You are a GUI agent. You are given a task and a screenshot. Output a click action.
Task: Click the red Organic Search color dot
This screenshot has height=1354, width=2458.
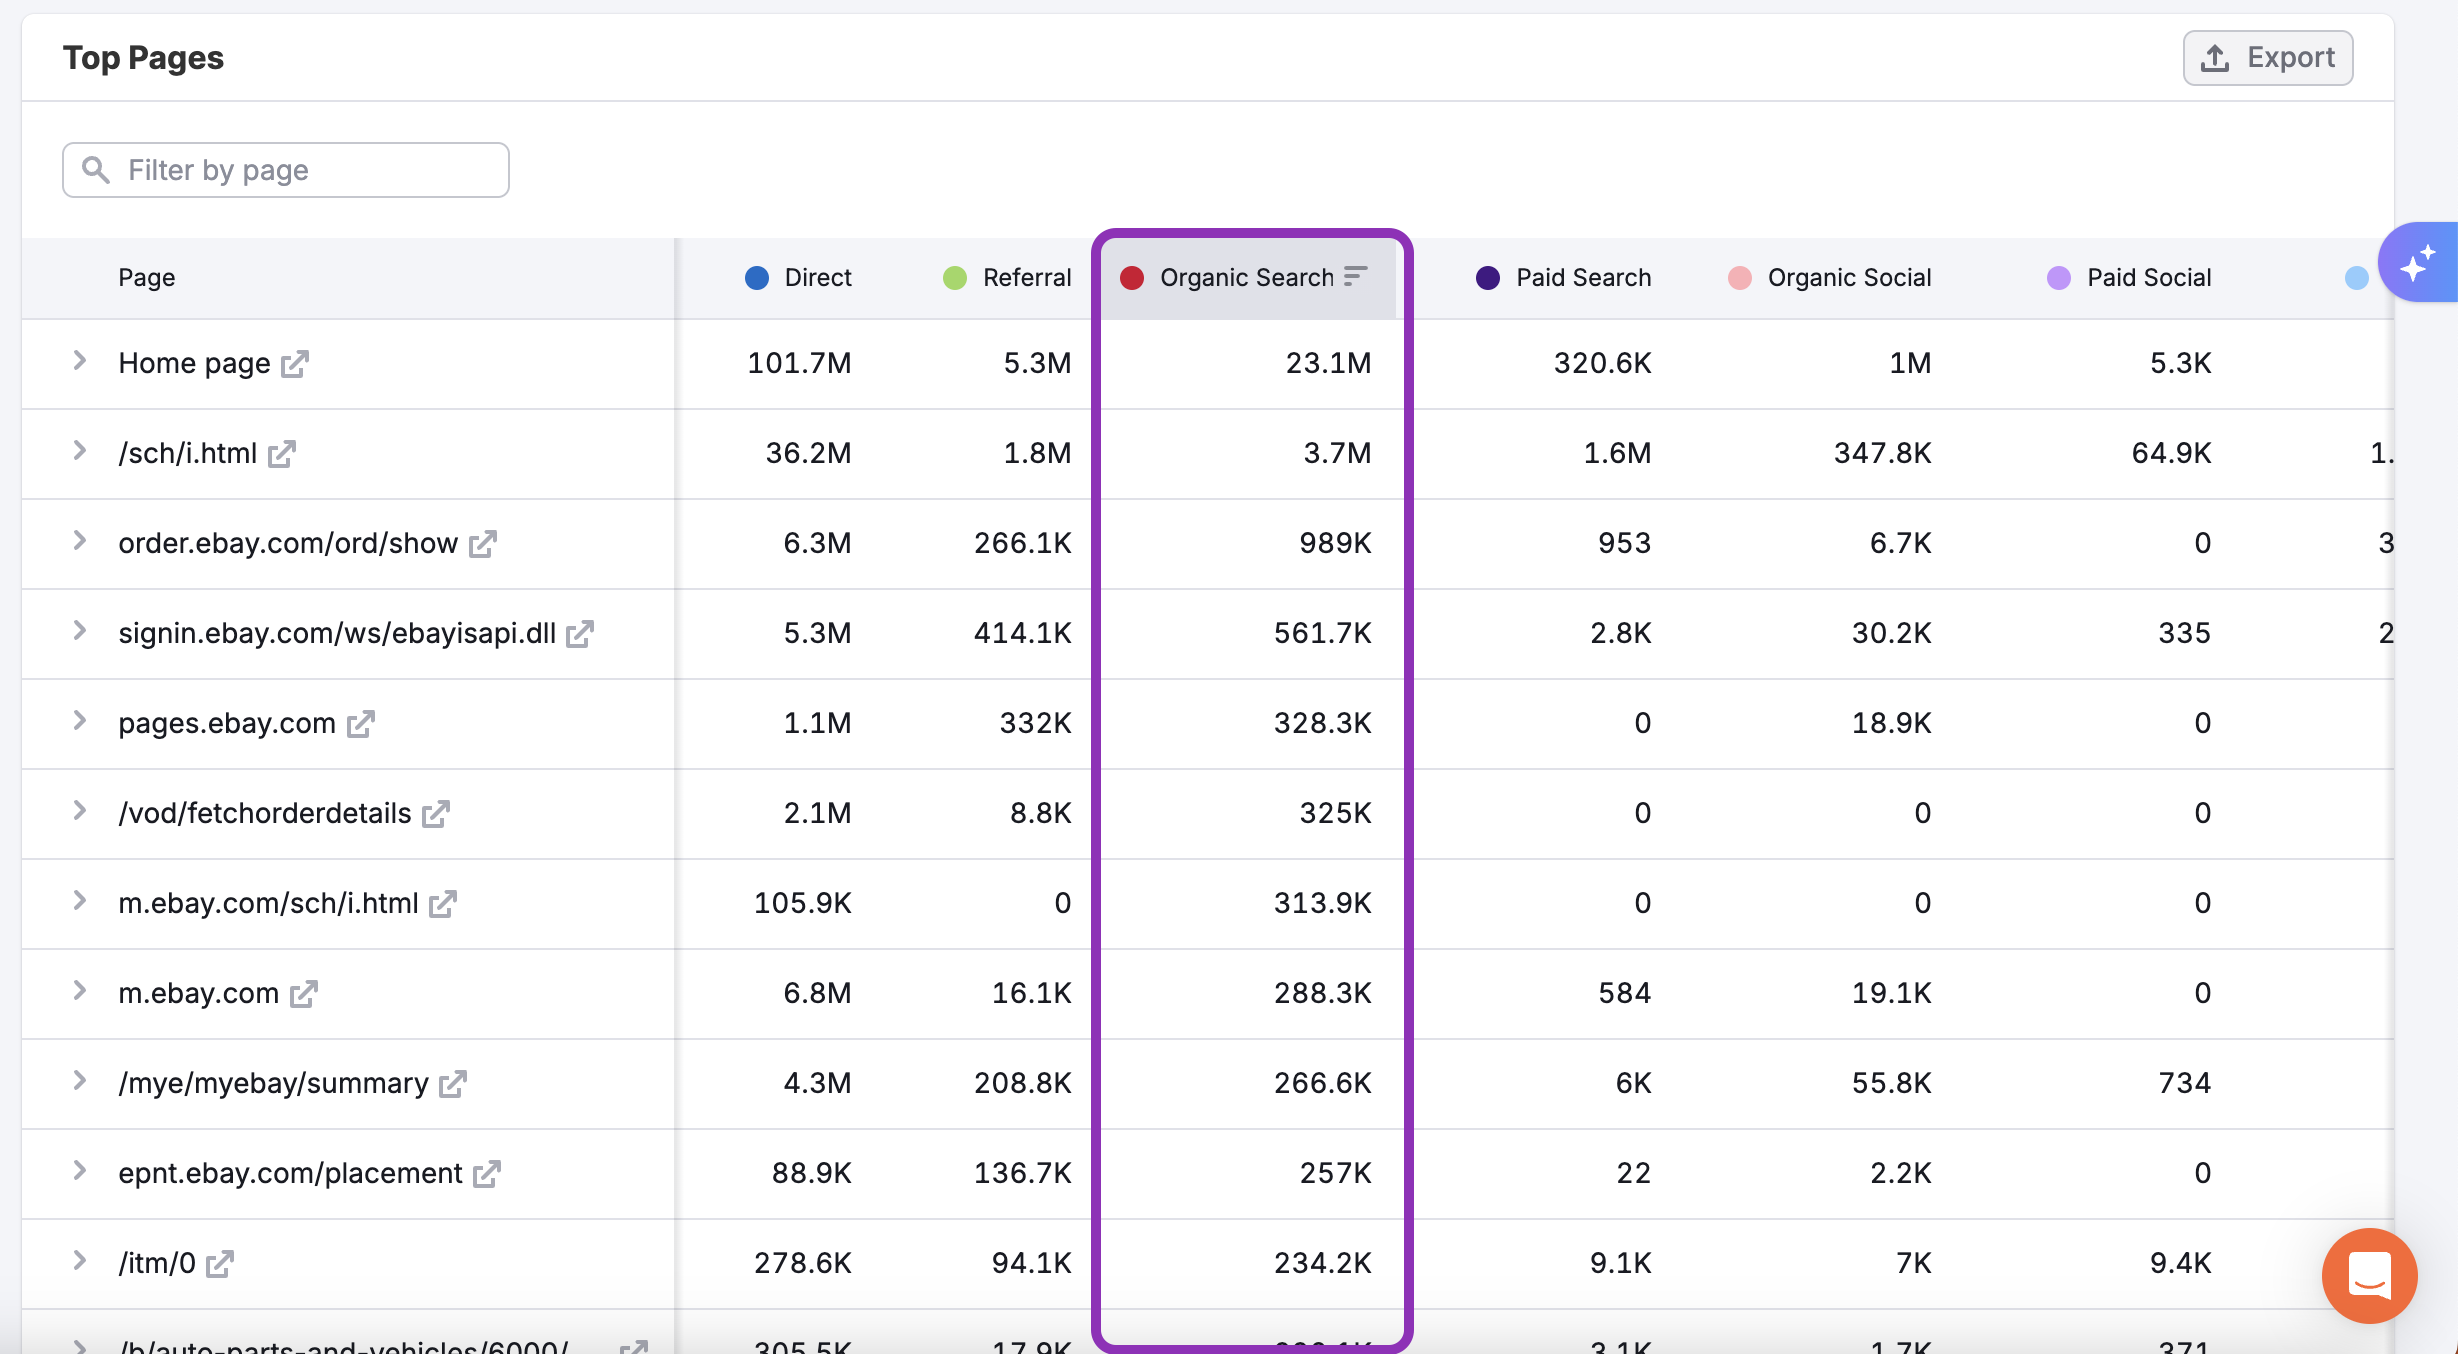[1132, 278]
